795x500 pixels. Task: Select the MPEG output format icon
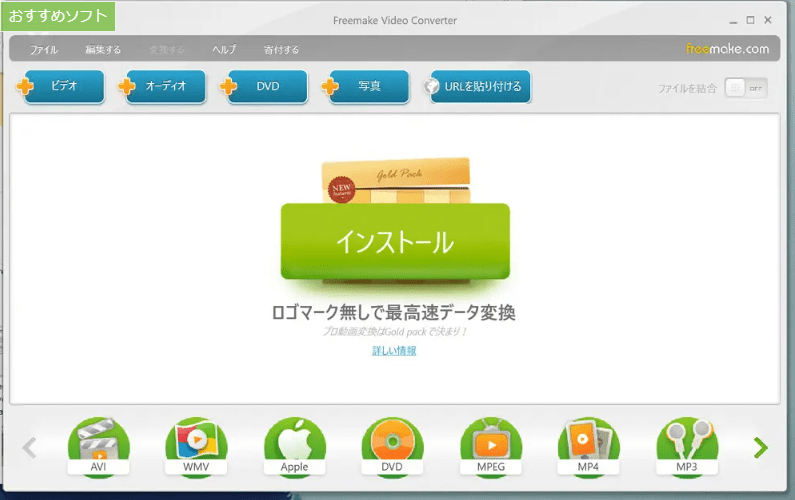491,446
